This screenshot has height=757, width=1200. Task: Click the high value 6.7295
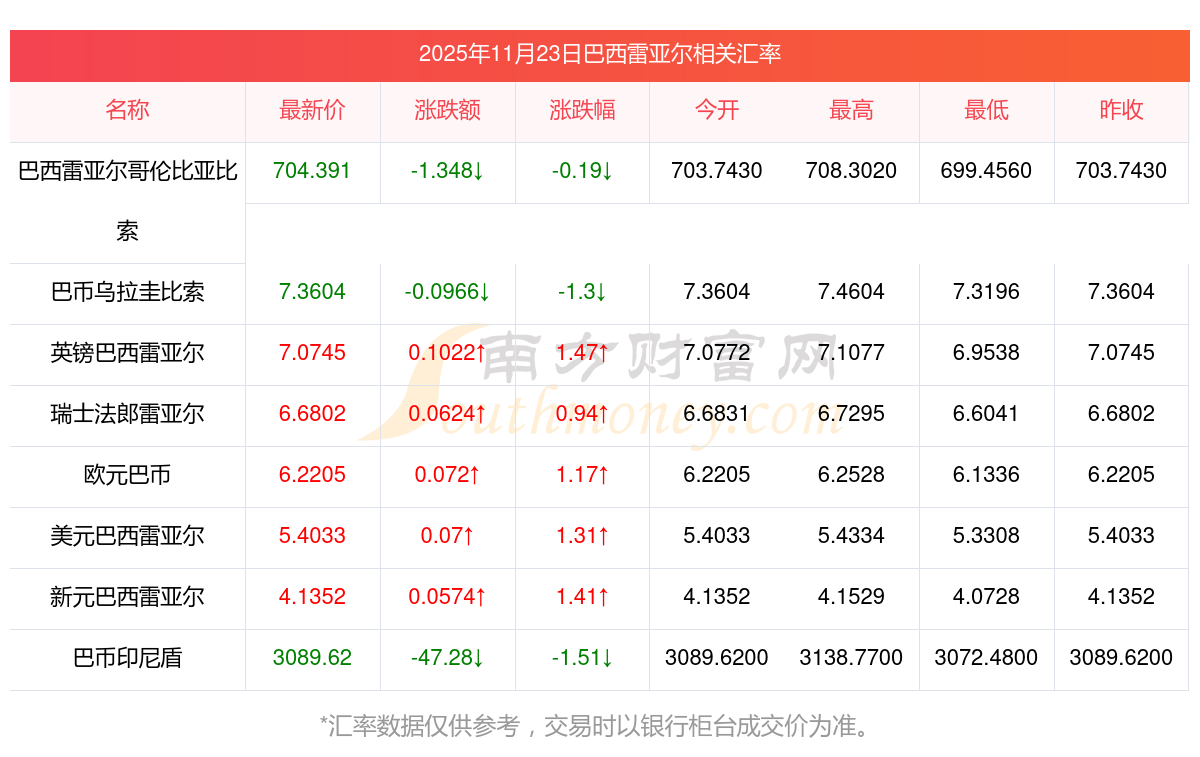pyautogui.click(x=851, y=414)
